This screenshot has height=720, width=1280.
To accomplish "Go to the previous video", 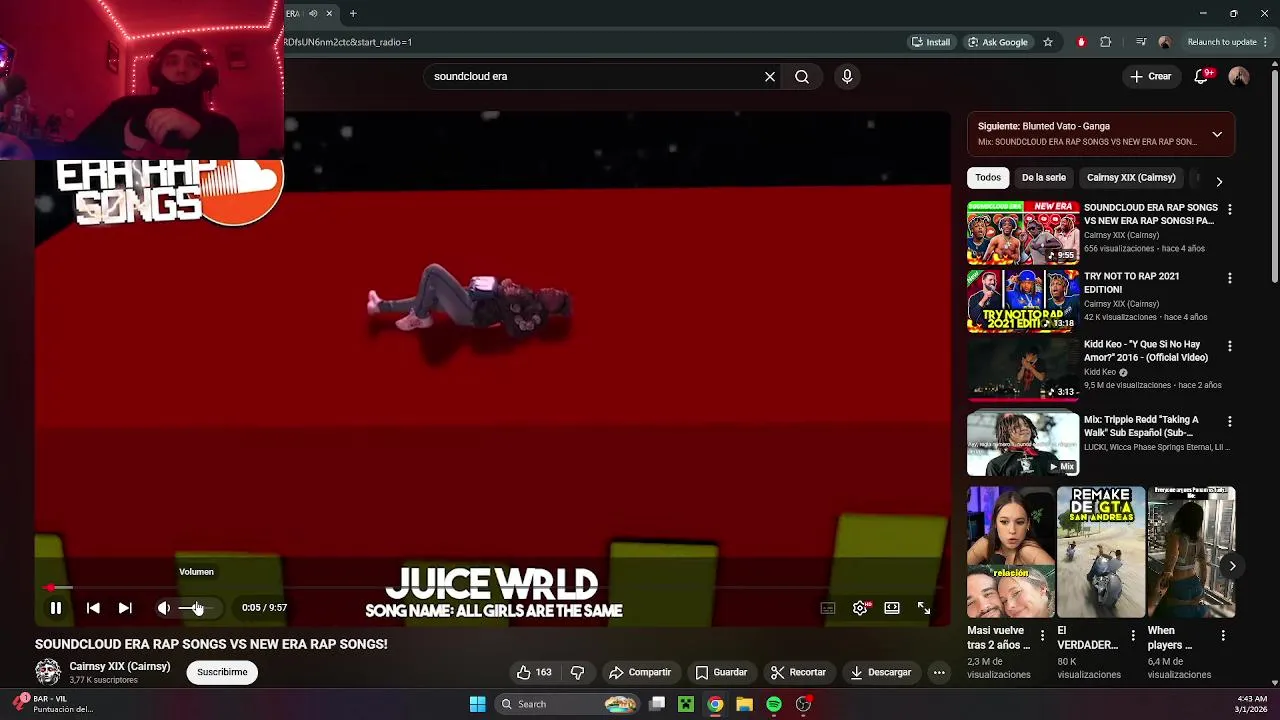I will tap(93, 608).
